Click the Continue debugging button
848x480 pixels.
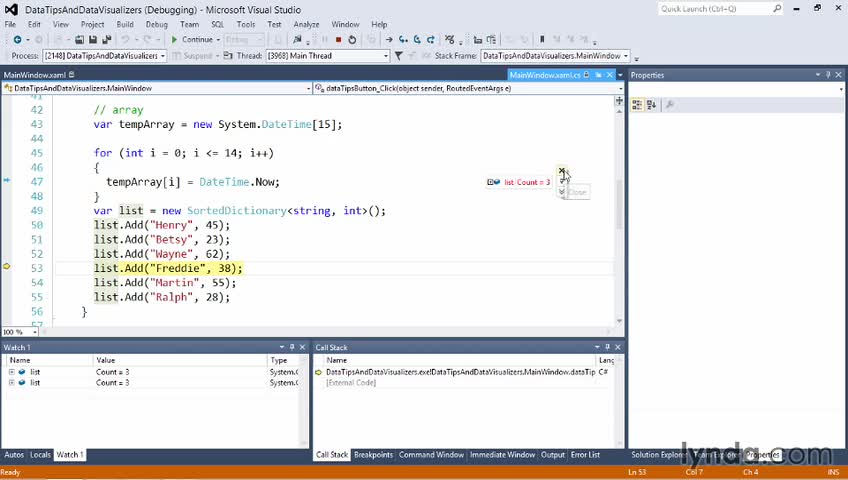pyautogui.click(x=192, y=39)
